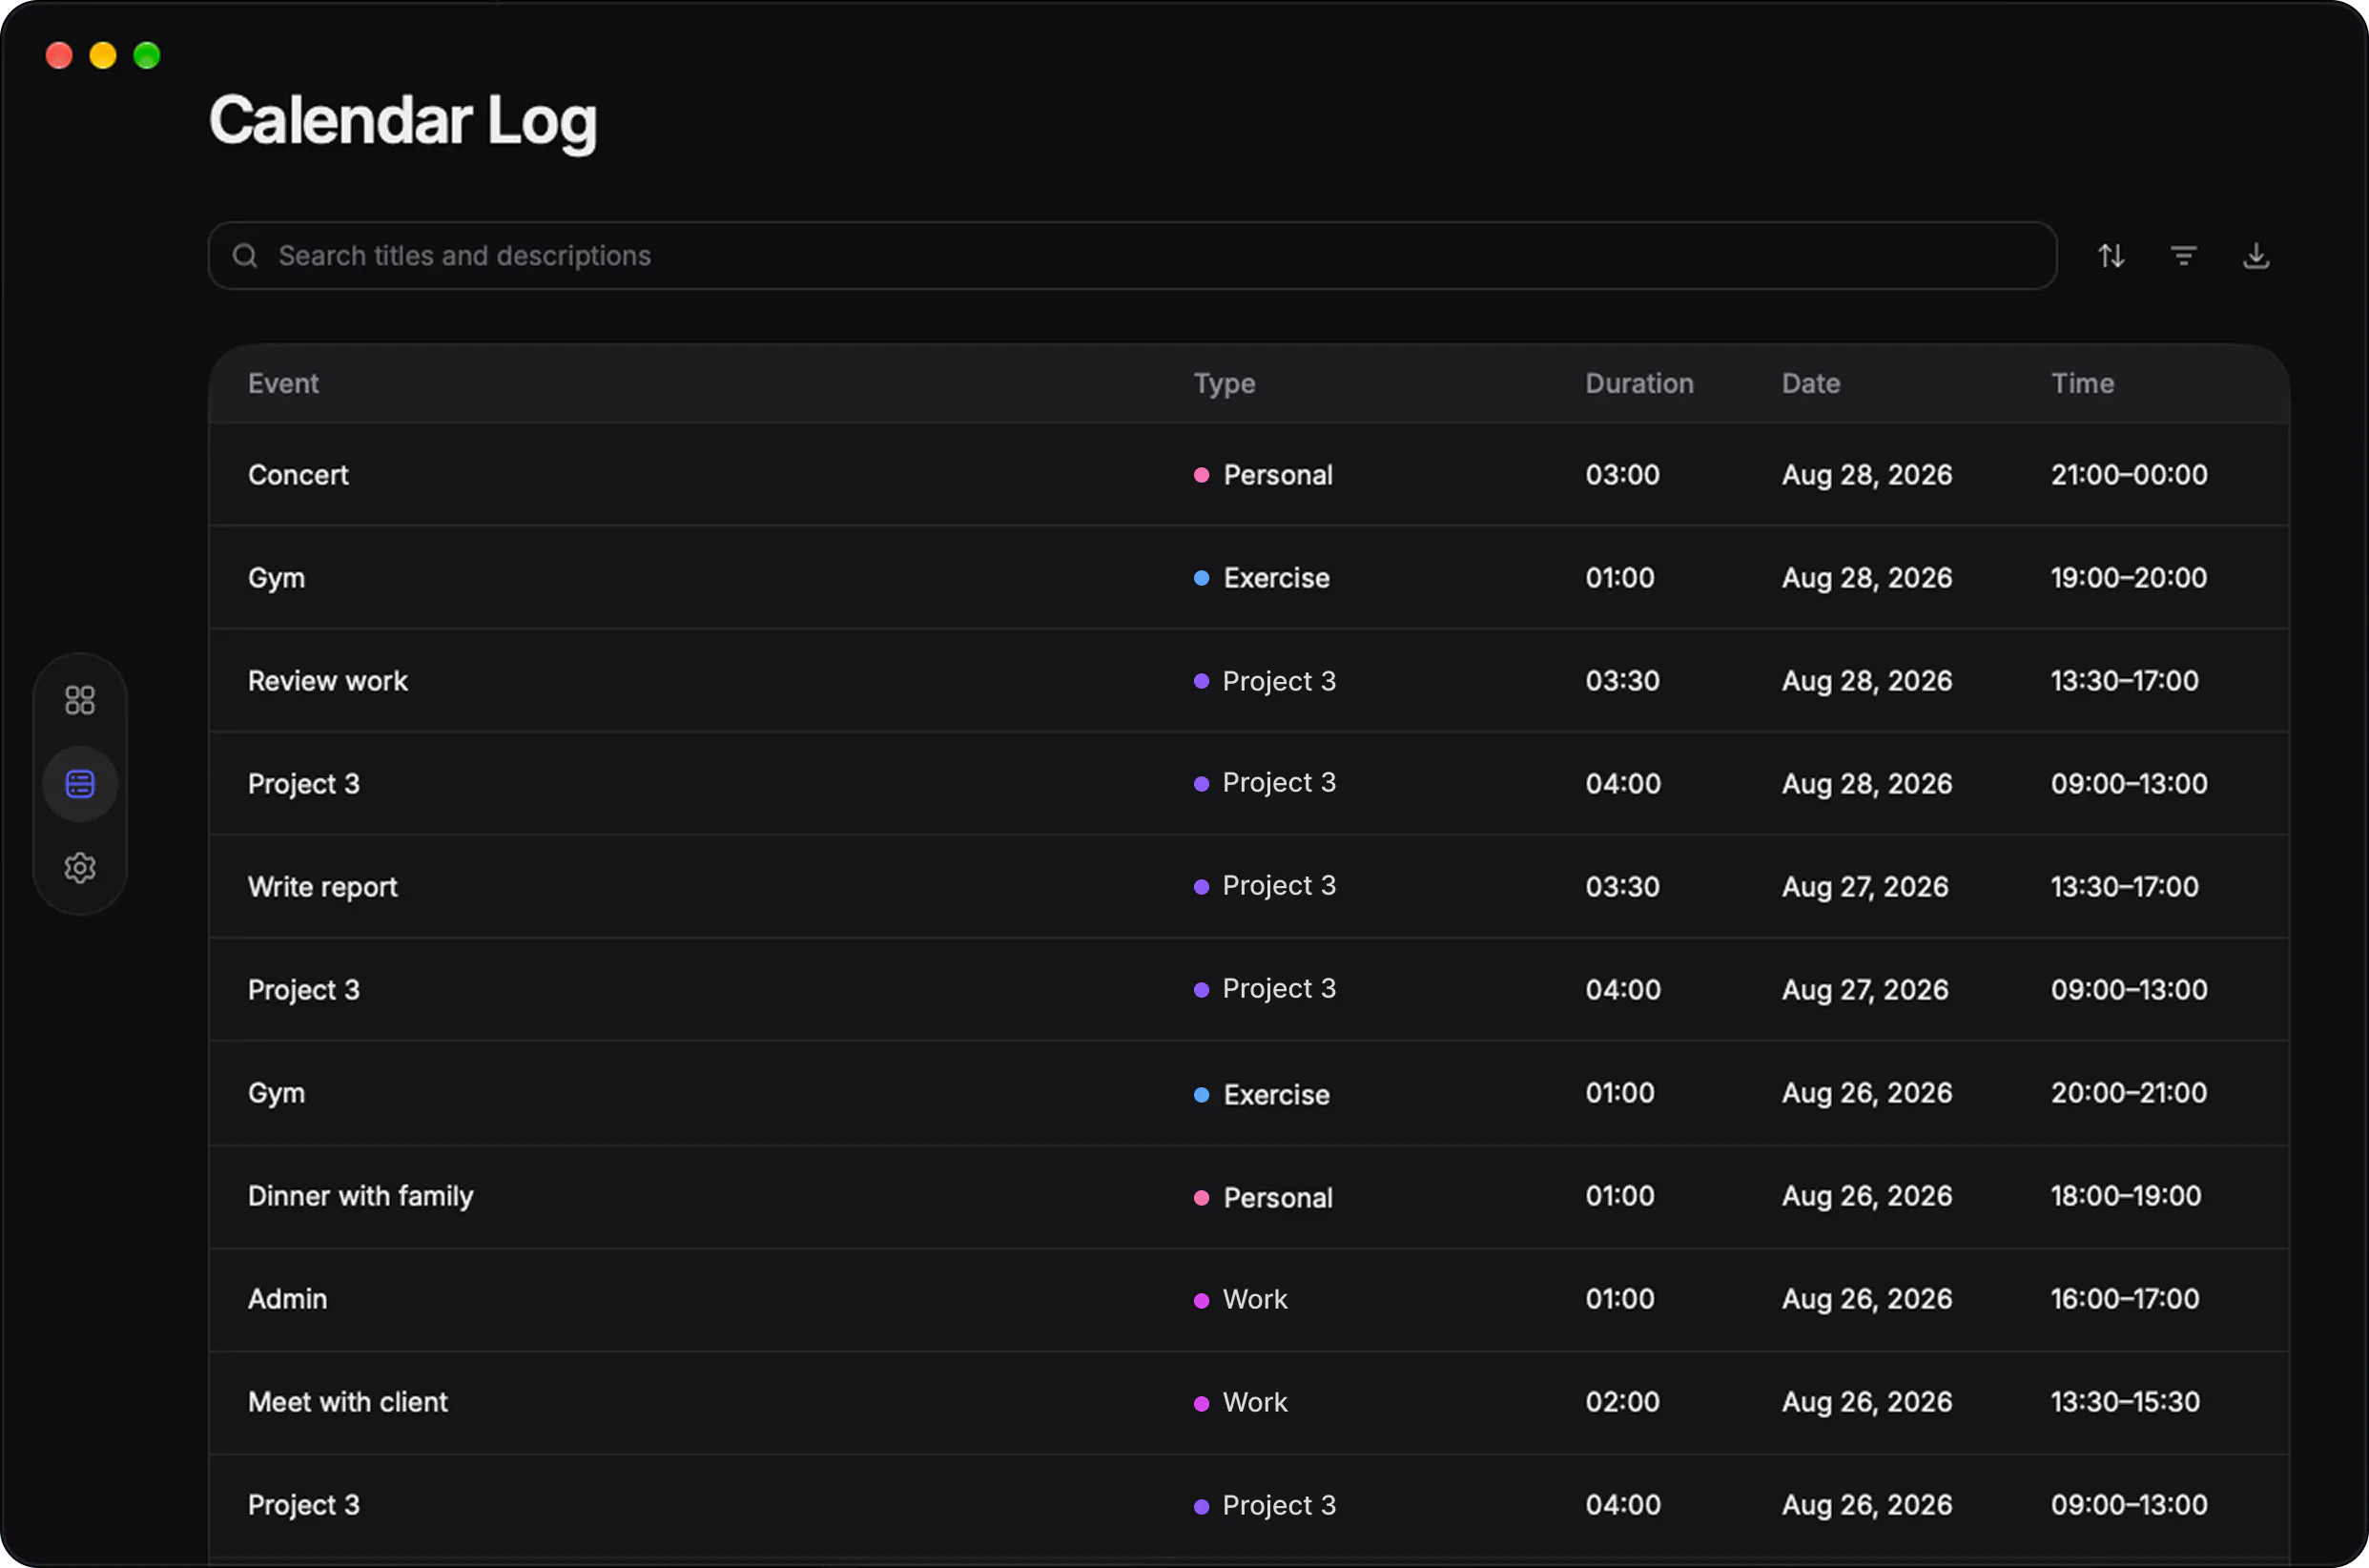Click the sort arrows icon
This screenshot has width=2369, height=1568.
[x=2111, y=256]
